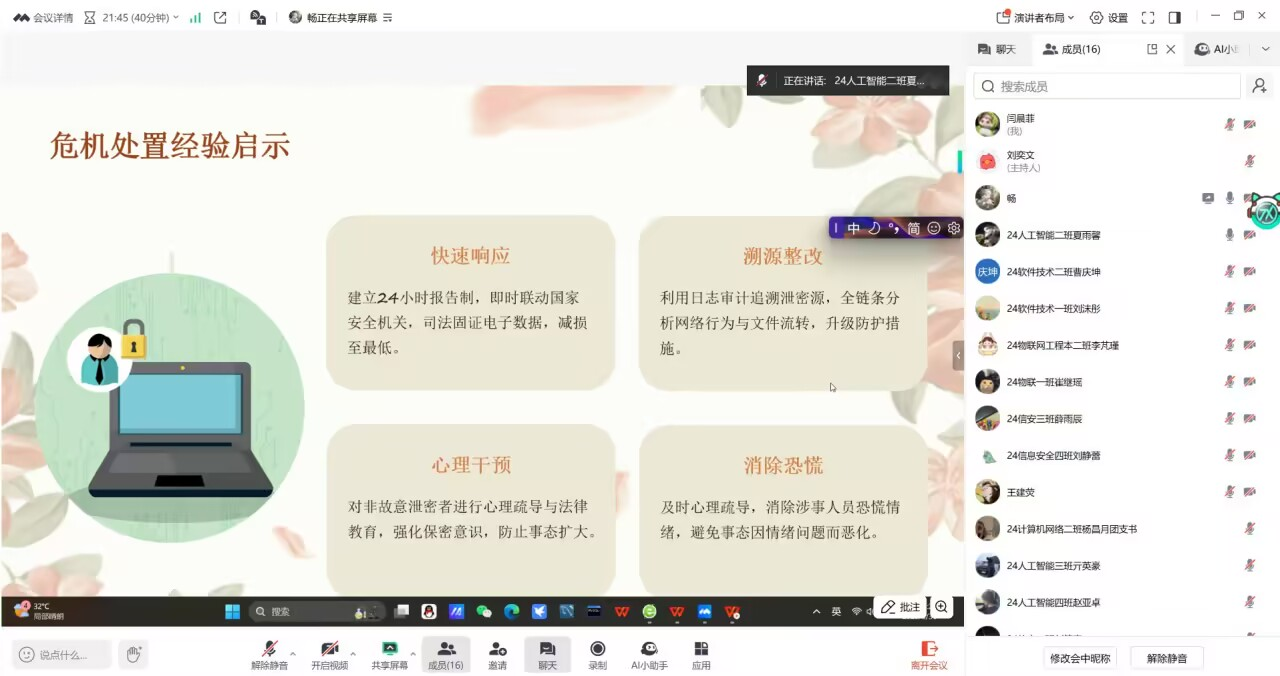
Task: Click the 邀请 invite icon
Action: click(x=497, y=650)
